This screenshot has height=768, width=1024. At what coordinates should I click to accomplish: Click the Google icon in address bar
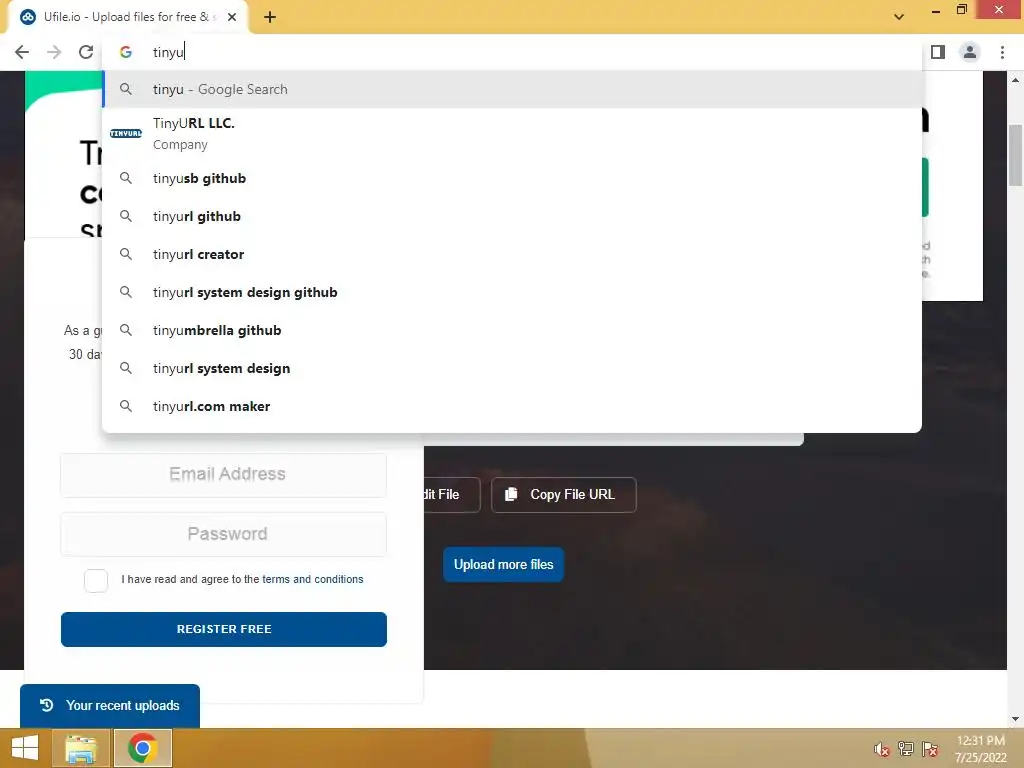click(x=126, y=52)
